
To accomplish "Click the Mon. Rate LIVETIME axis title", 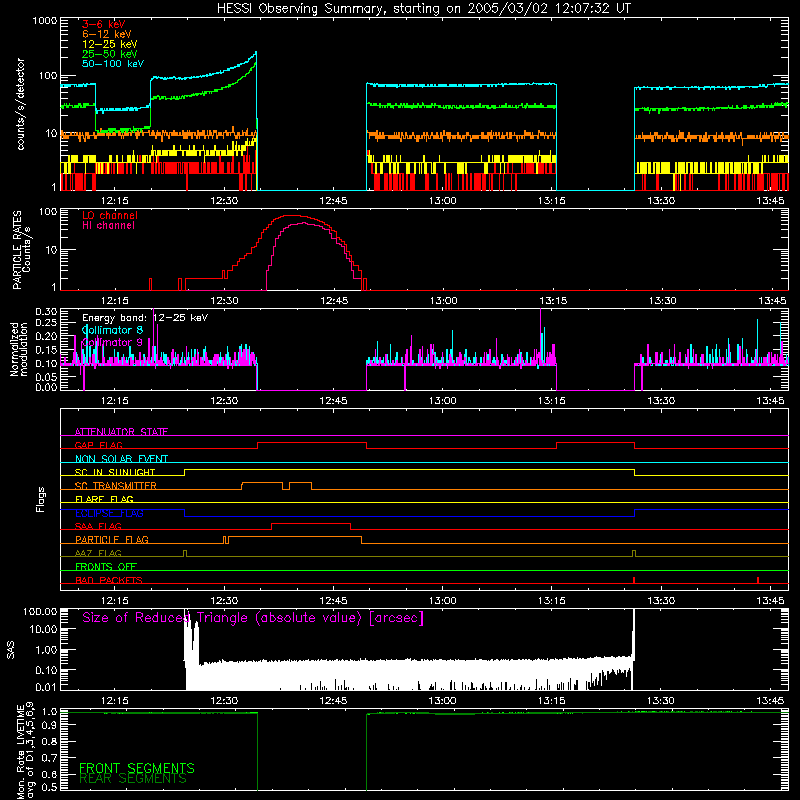I will point(26,751).
